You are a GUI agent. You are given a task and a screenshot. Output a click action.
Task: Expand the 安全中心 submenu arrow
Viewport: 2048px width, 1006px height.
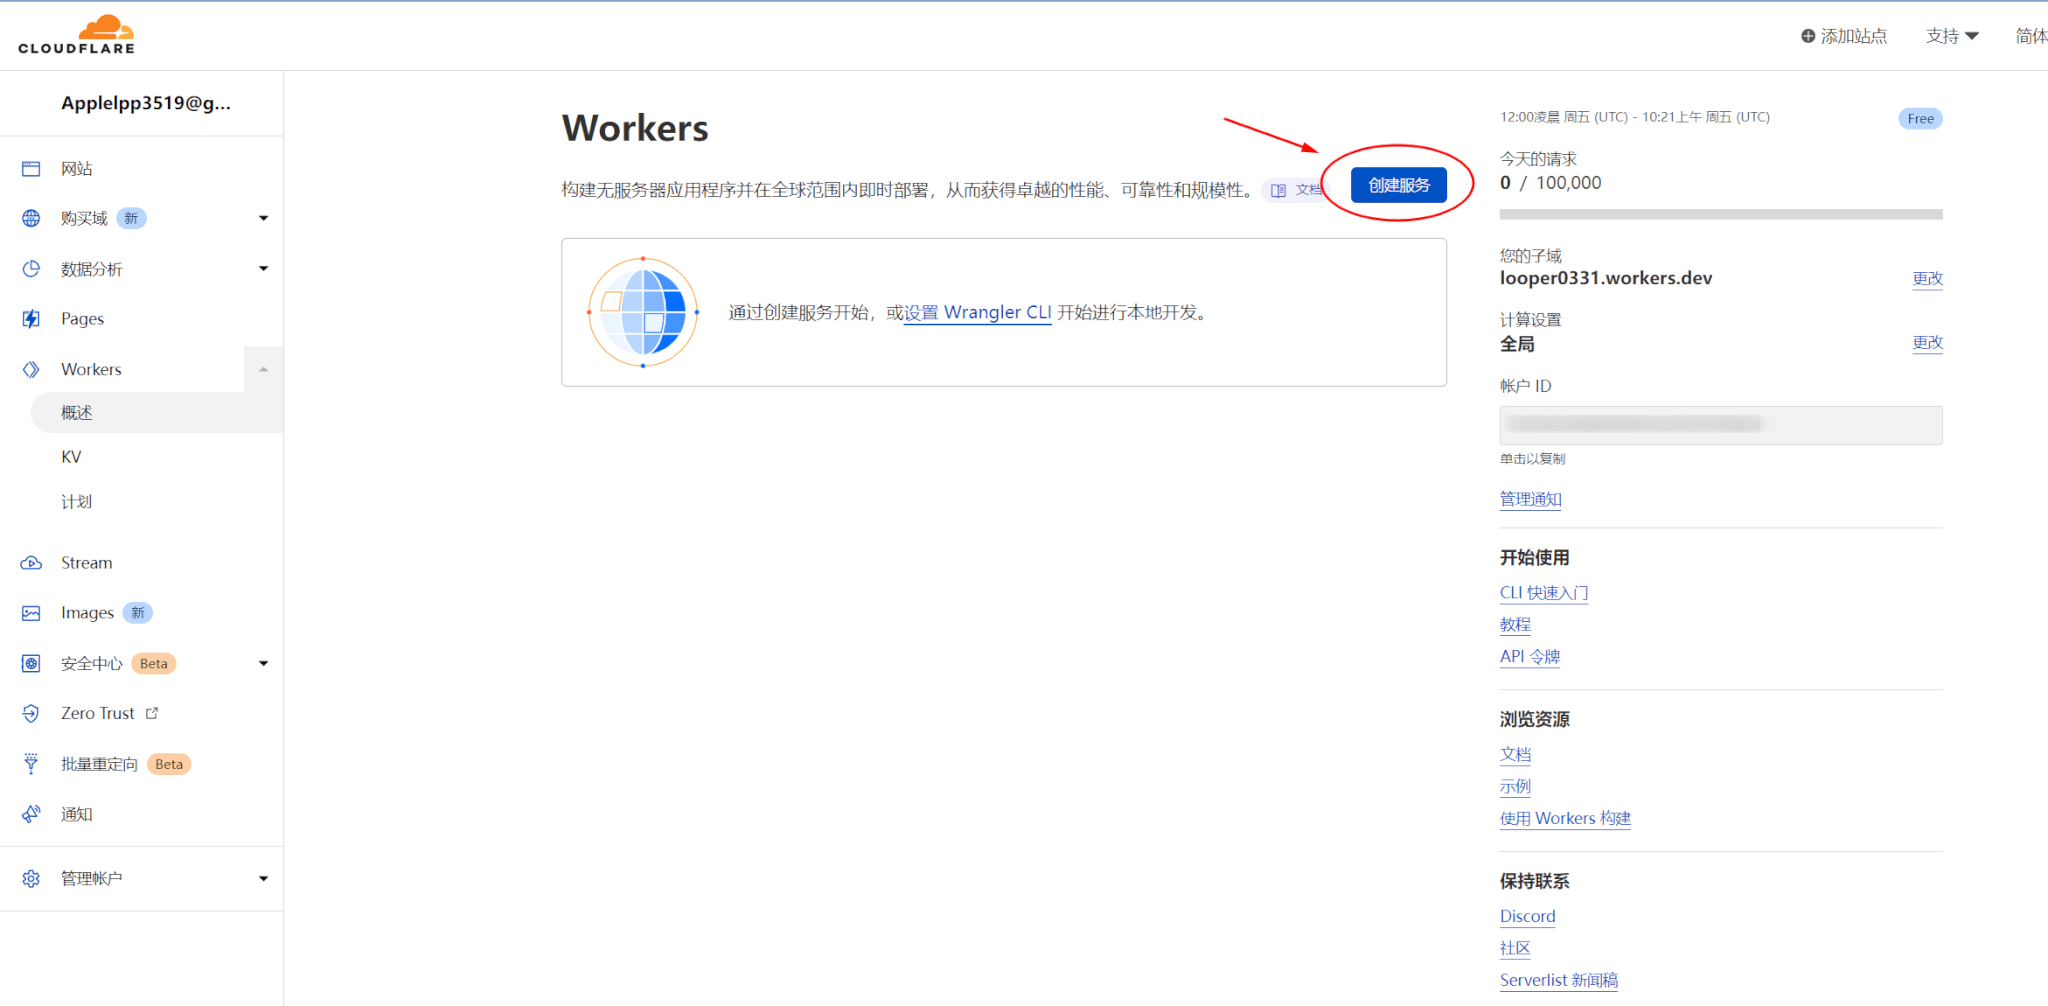point(263,663)
